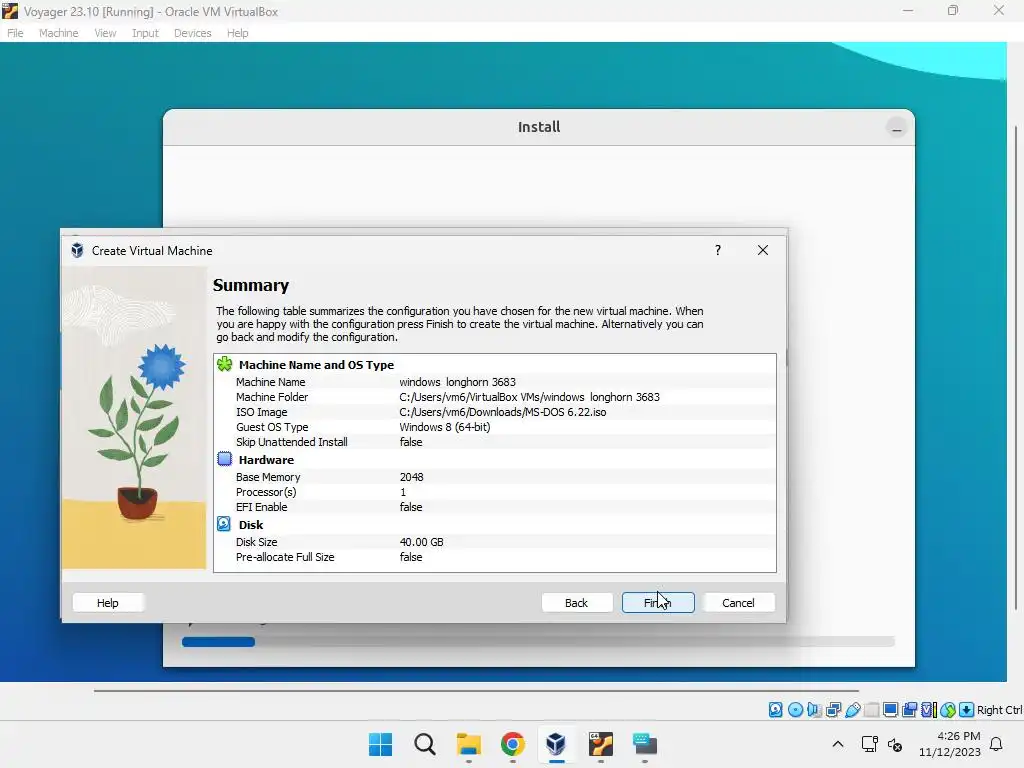The image size is (1024, 768).
Task: Click the Base Memory value 2048
Action: click(x=411, y=477)
